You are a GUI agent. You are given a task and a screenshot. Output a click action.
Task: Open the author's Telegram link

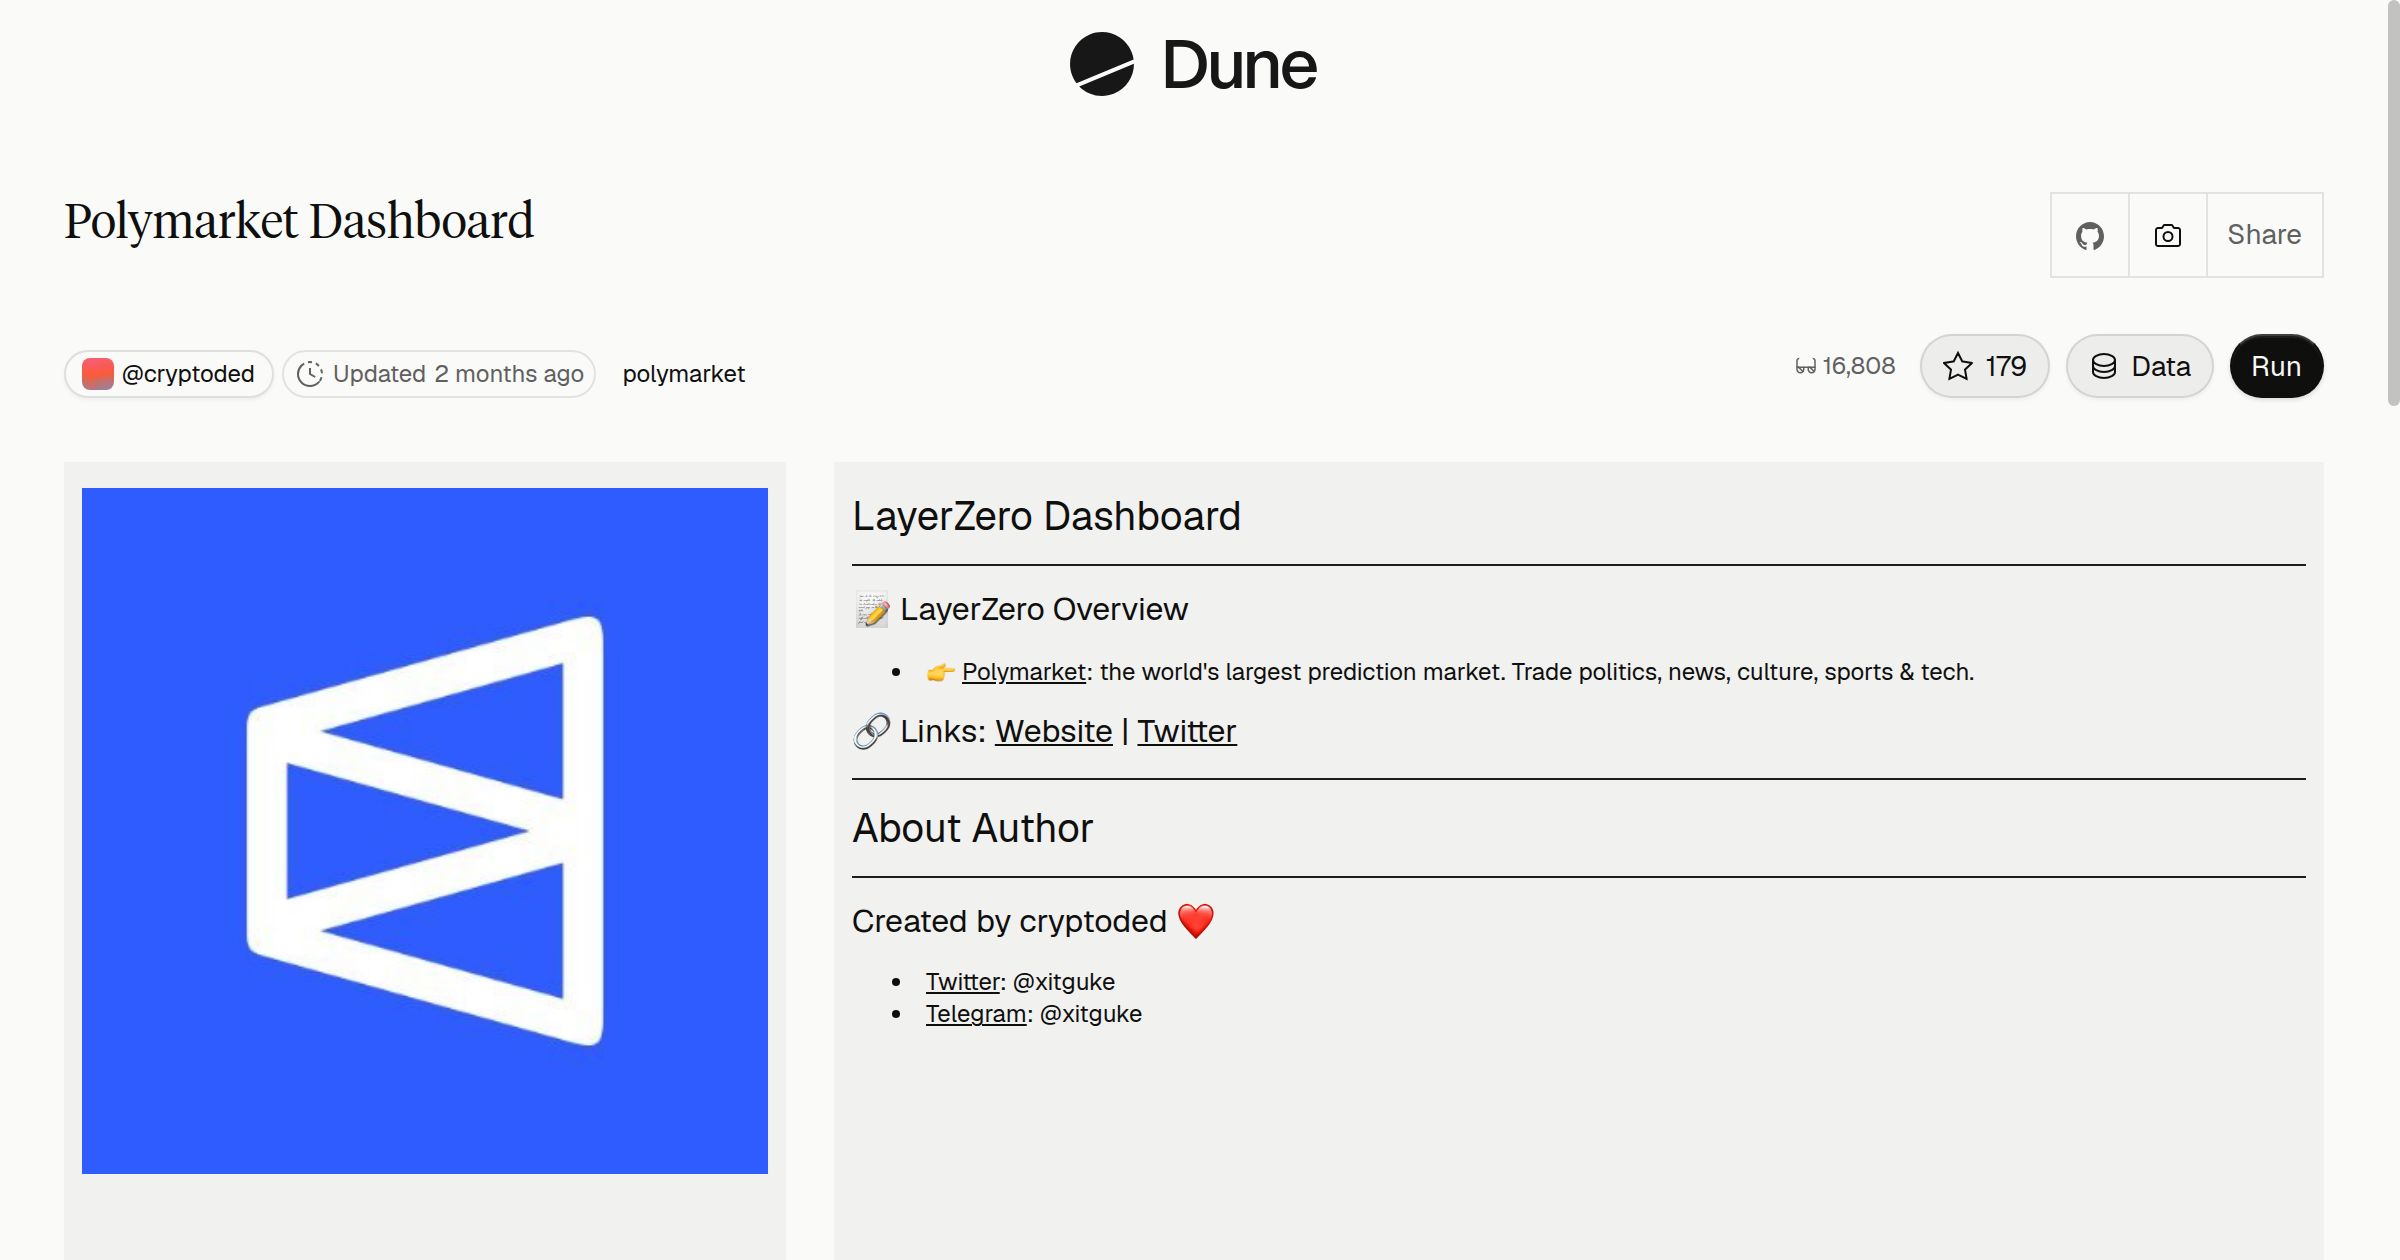click(975, 1014)
